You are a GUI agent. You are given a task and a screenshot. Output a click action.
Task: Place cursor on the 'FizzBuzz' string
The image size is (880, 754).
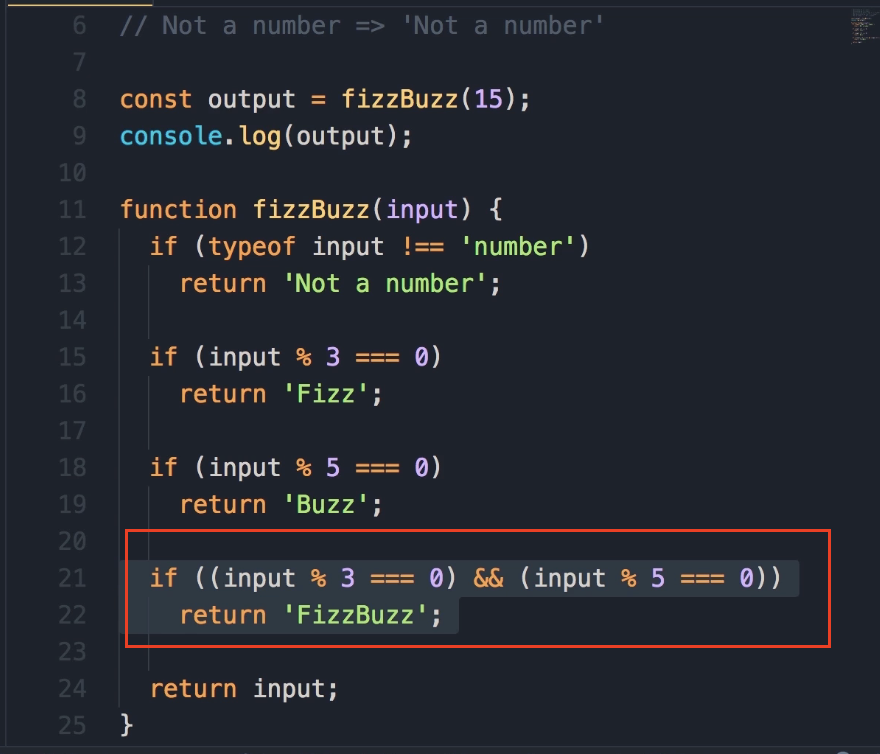click(x=355, y=615)
